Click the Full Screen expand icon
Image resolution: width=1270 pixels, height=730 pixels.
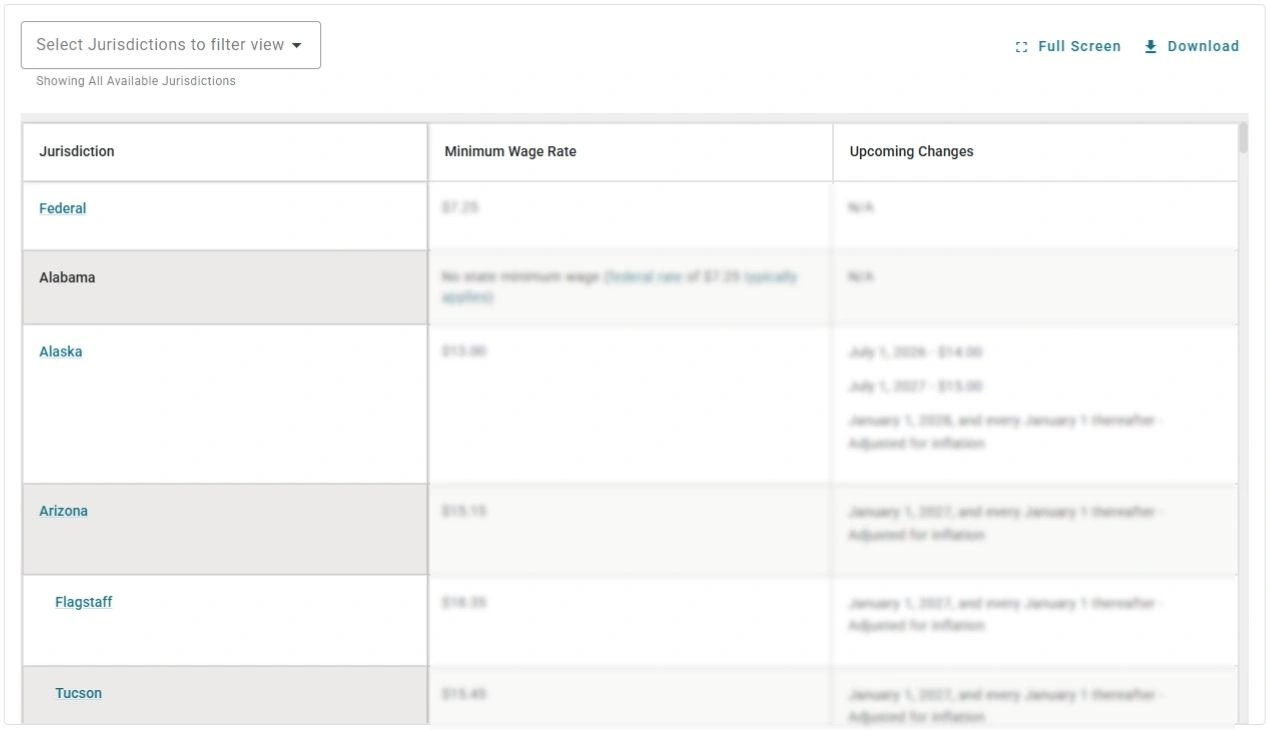click(1021, 47)
